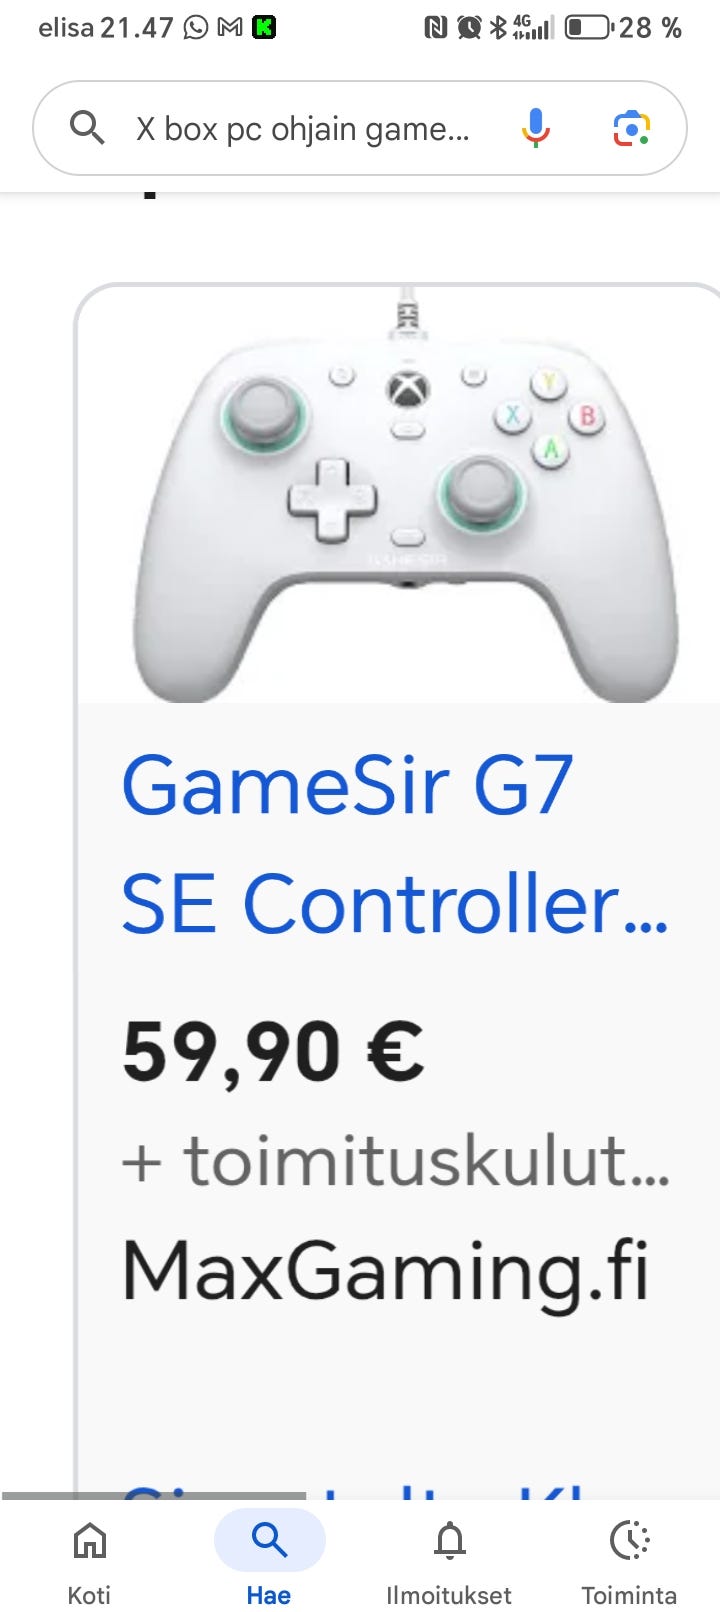The width and height of the screenshot is (720, 1612).
Task: Tap the magnifier icon in search bar
Action: coord(87,128)
